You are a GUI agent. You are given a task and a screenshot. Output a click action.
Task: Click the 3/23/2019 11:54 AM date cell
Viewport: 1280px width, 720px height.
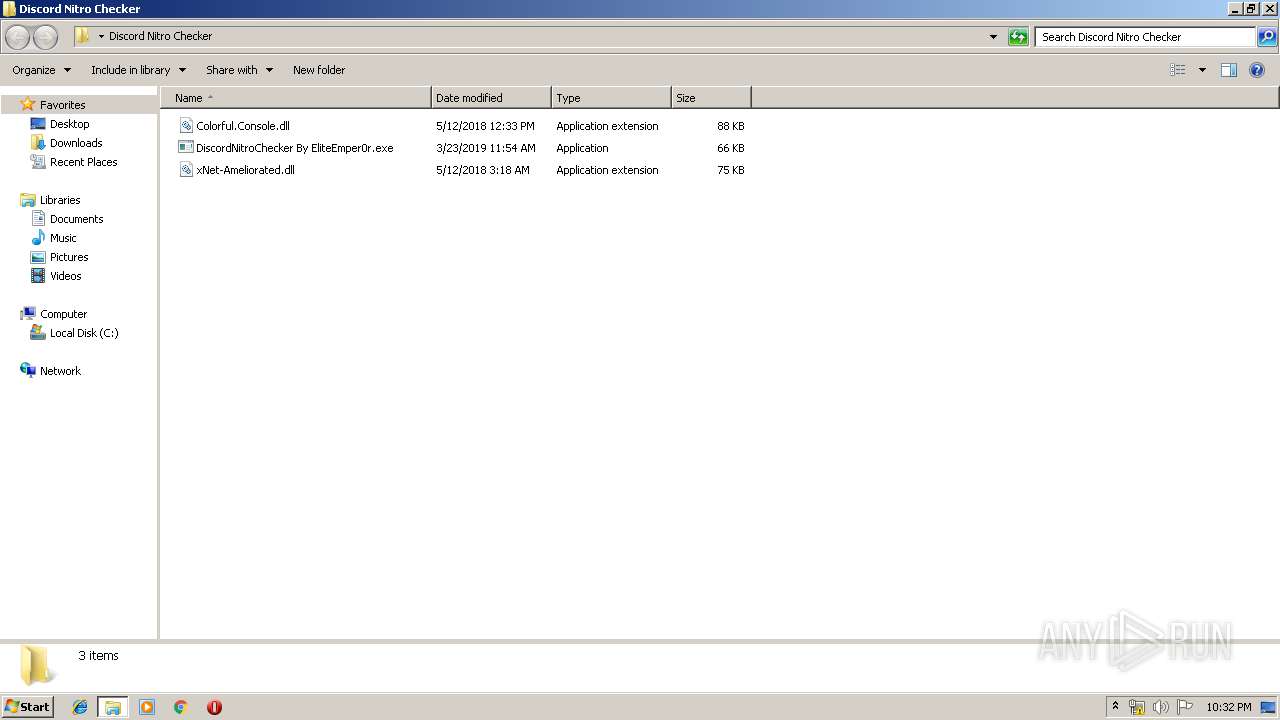tap(486, 148)
